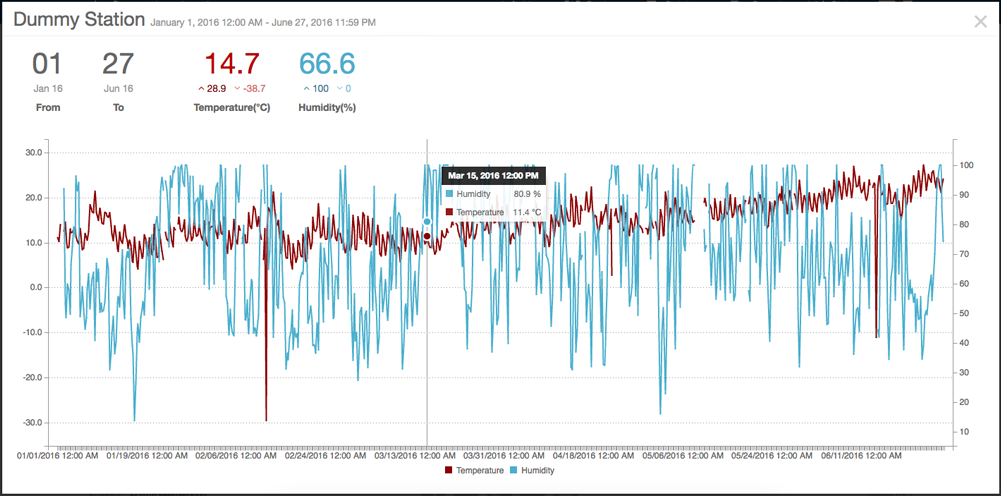Click the Temperature 11.4 °C tooltip row
Image resolution: width=1001 pixels, height=496 pixels.
pyautogui.click(x=493, y=212)
